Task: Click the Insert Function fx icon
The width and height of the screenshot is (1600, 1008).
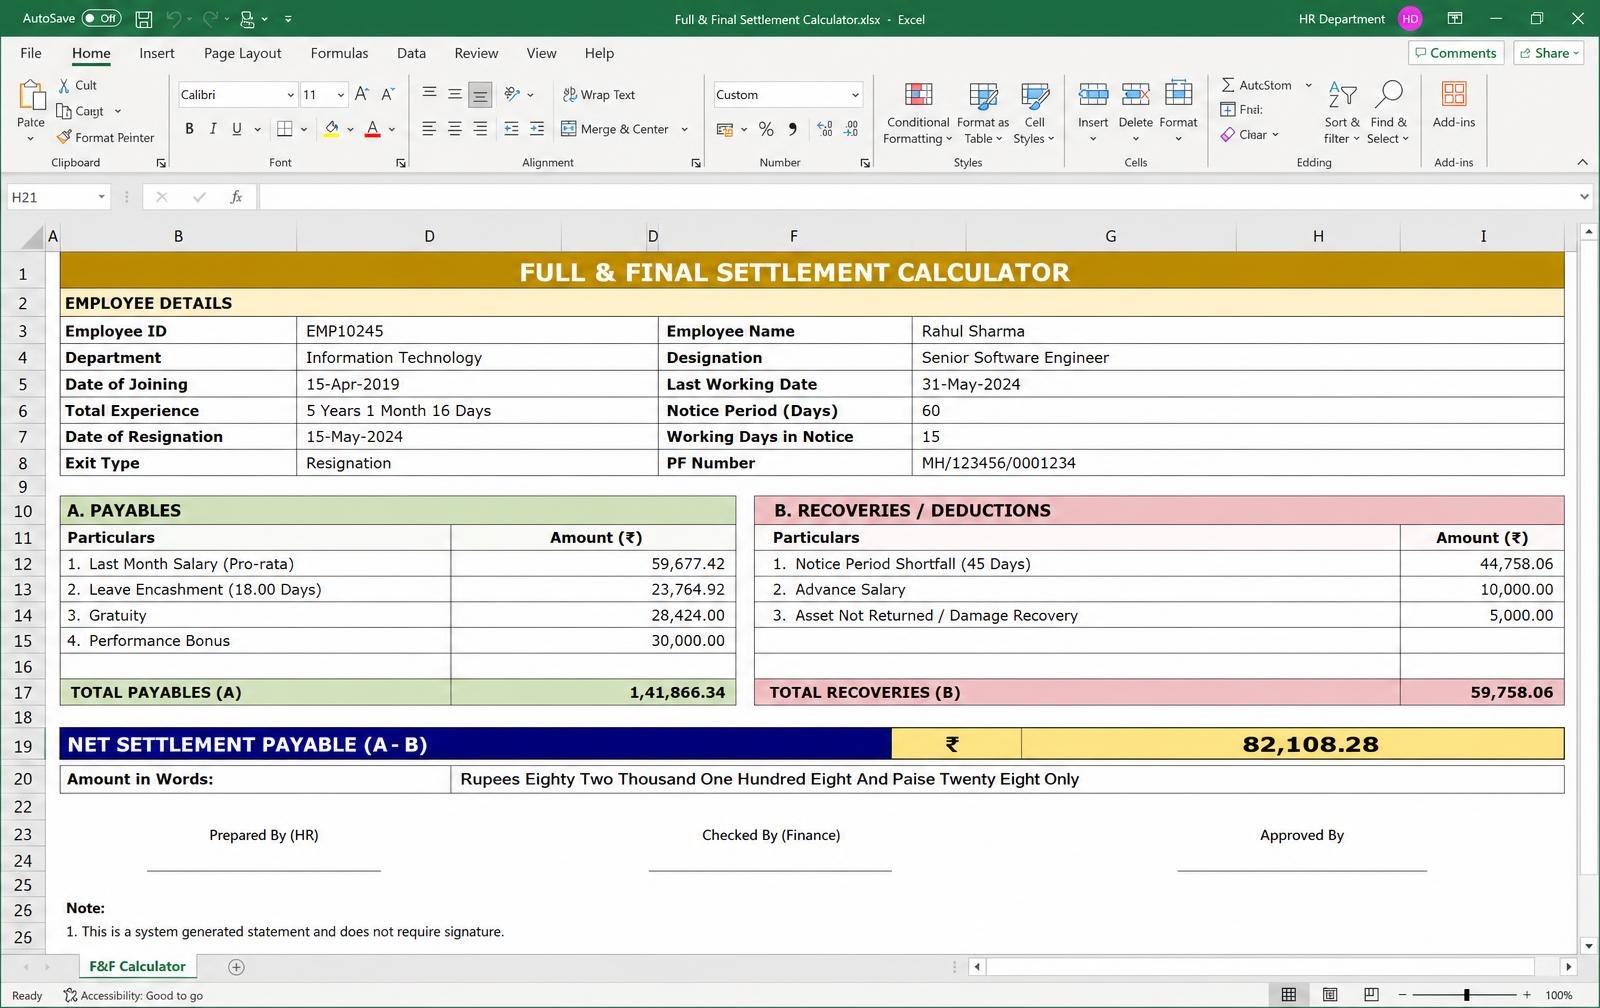Action: pyautogui.click(x=236, y=197)
